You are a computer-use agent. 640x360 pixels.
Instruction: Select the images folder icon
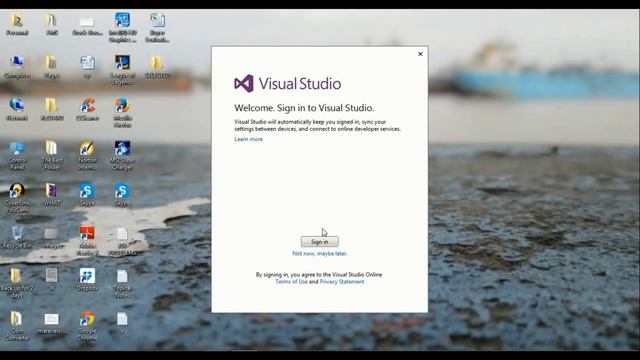52,238
